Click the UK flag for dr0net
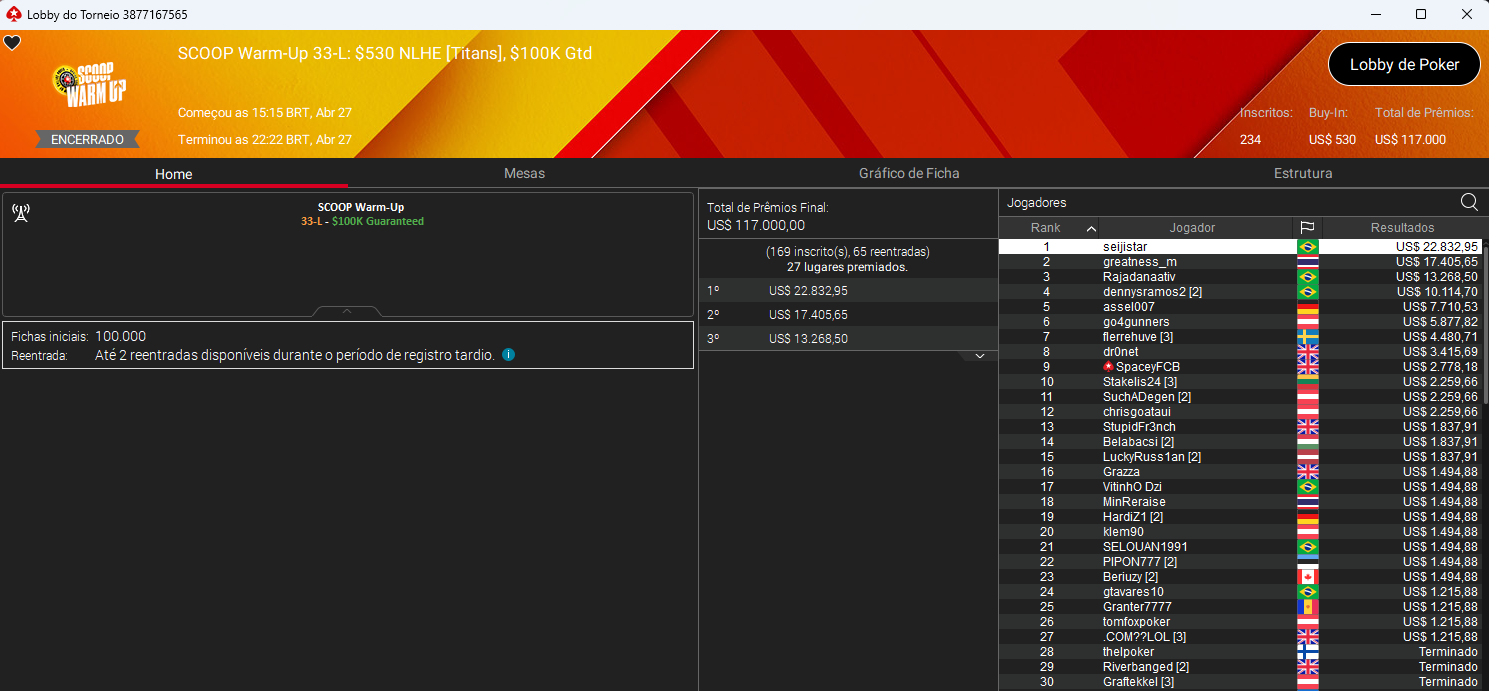The width and height of the screenshot is (1489, 691). [x=1307, y=352]
